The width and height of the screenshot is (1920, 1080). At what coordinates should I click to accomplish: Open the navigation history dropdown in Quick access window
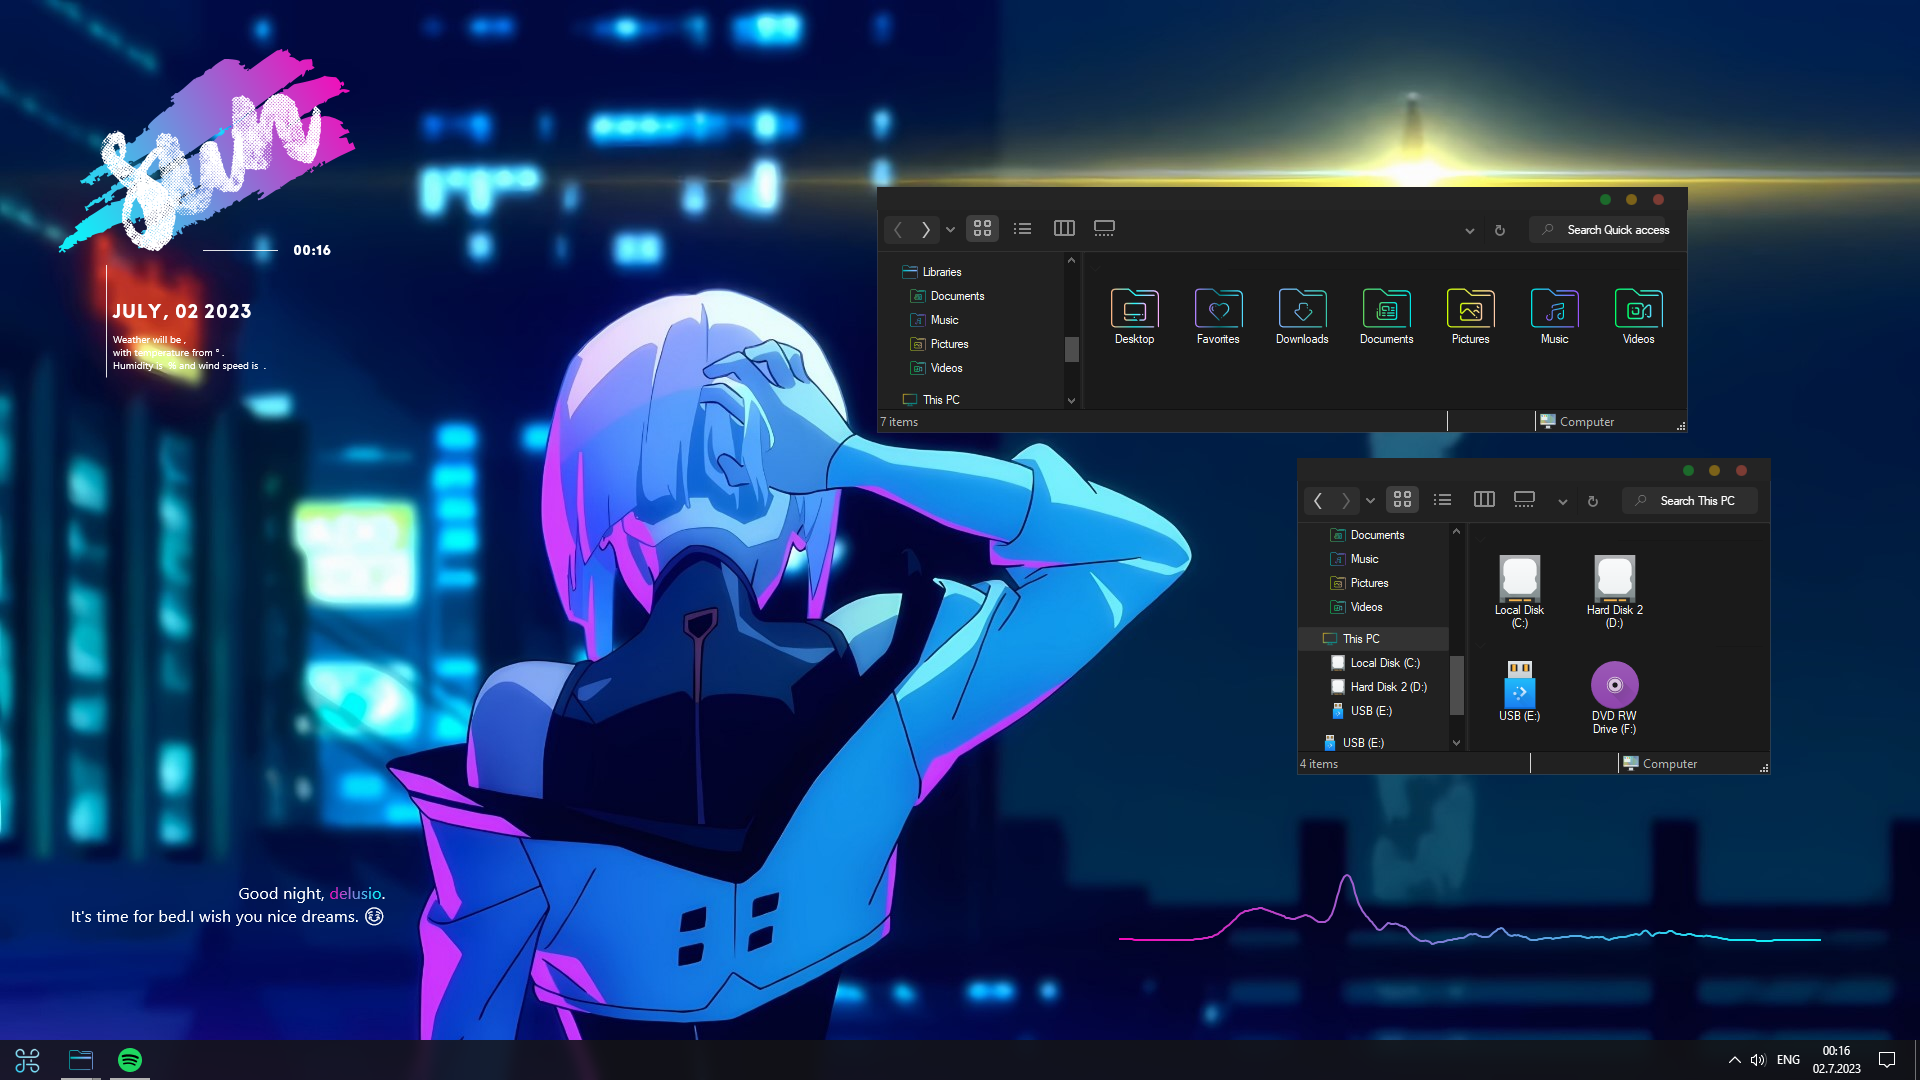pyautogui.click(x=949, y=229)
